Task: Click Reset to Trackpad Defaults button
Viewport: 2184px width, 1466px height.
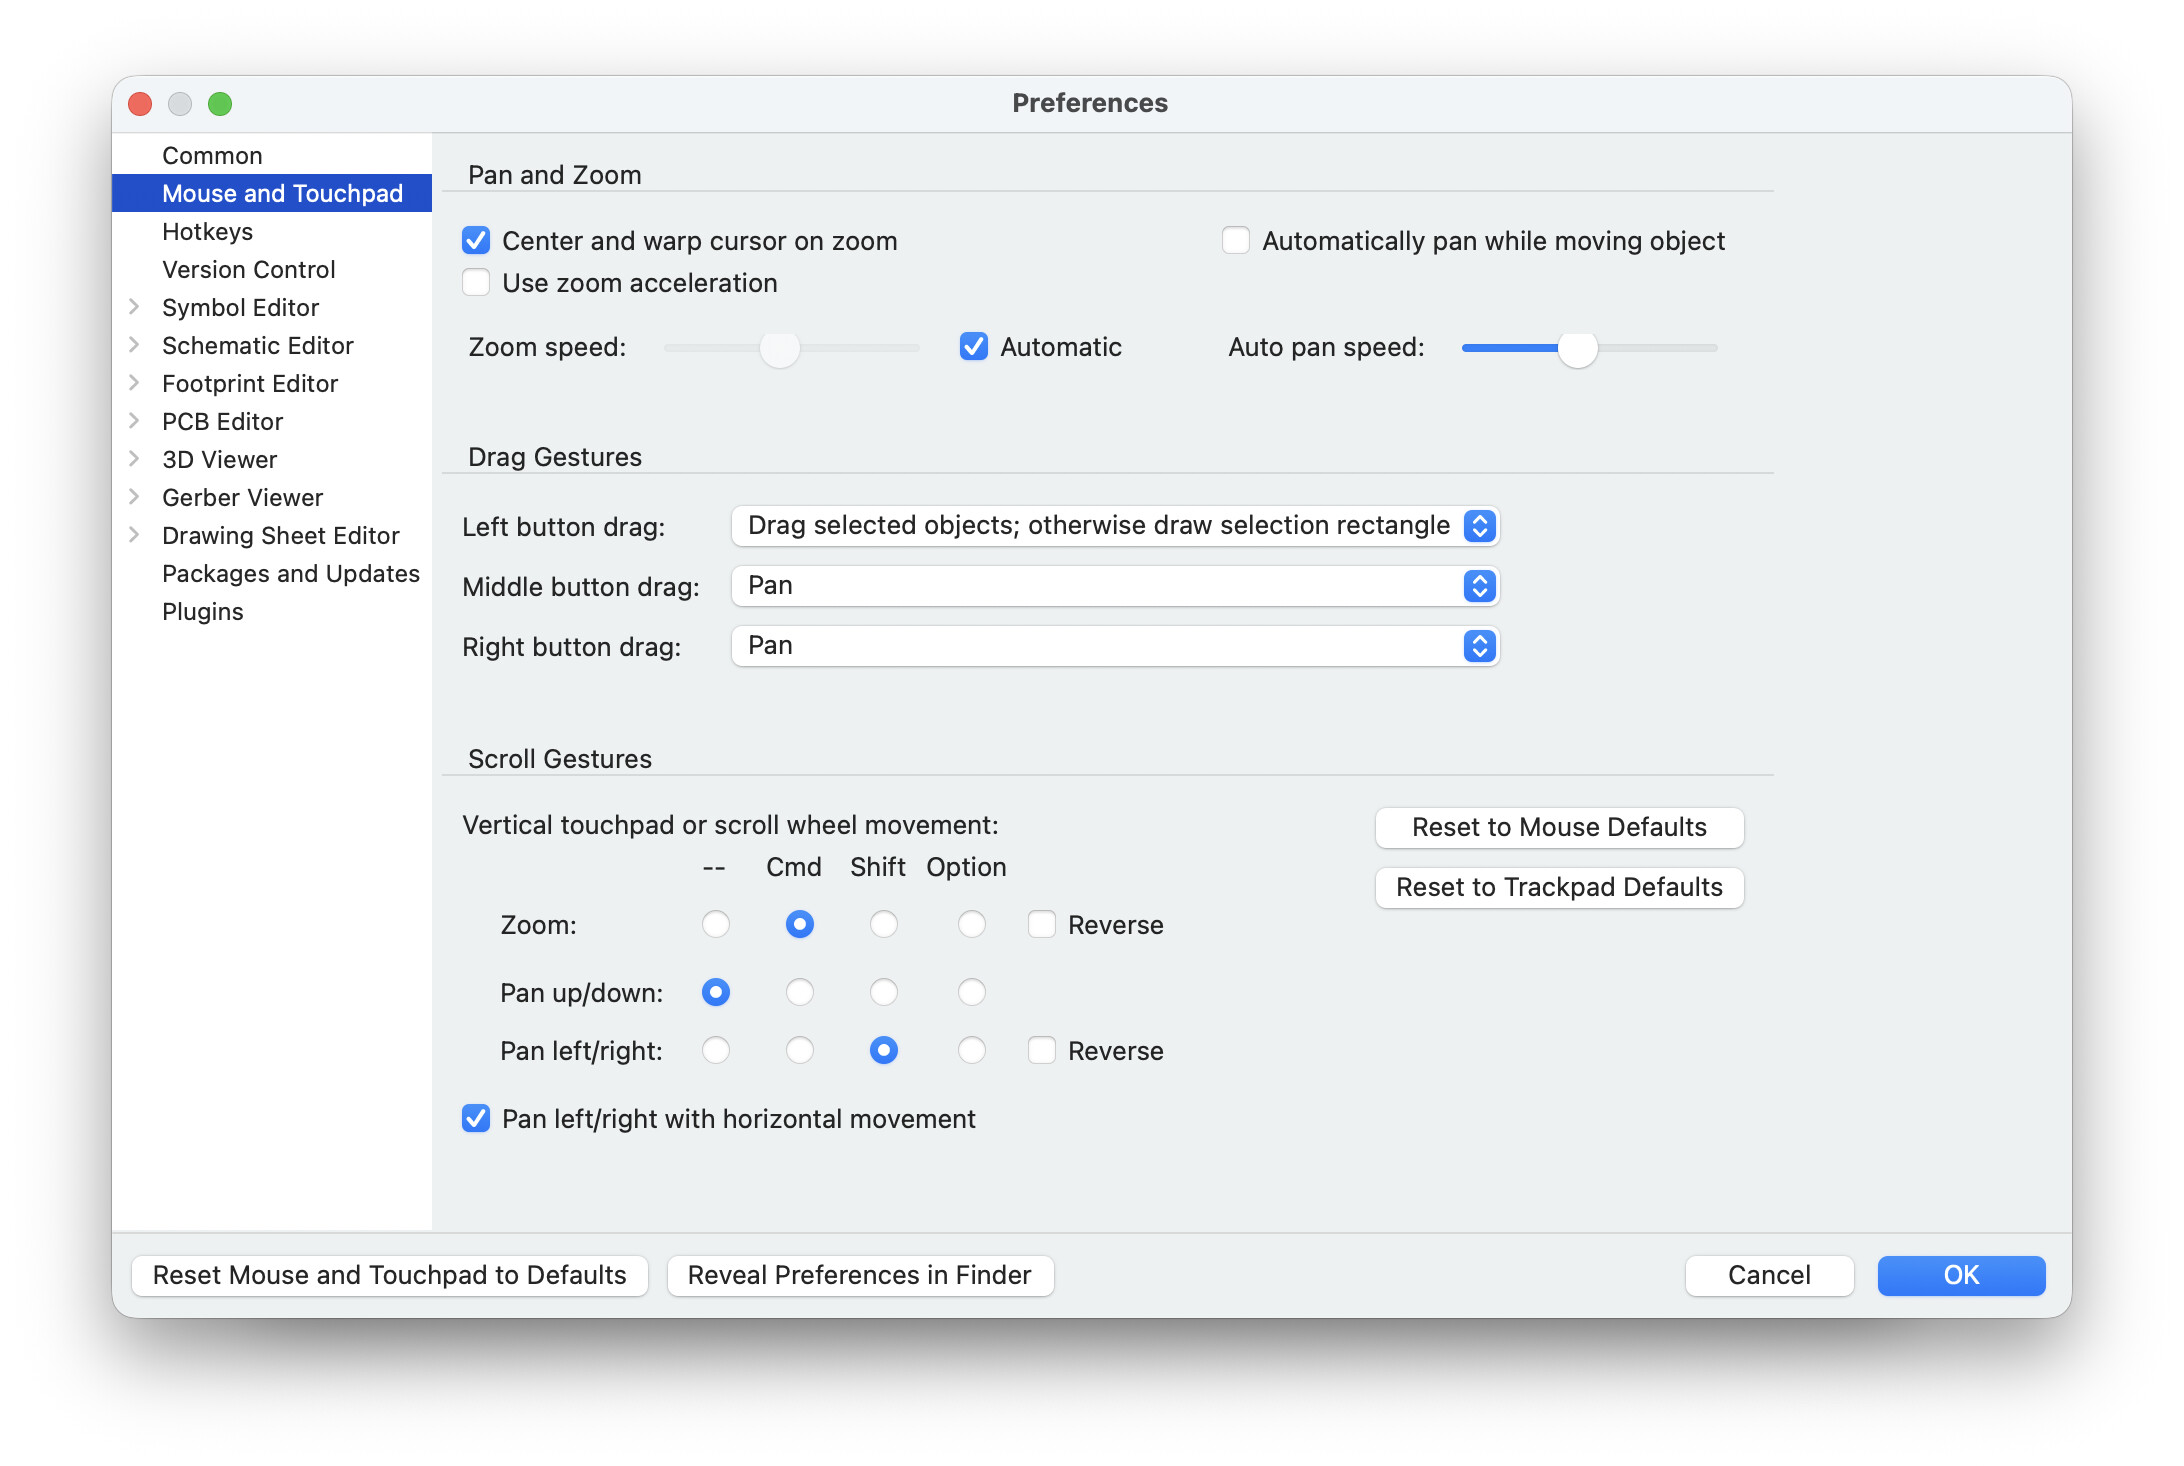Action: (1558, 887)
